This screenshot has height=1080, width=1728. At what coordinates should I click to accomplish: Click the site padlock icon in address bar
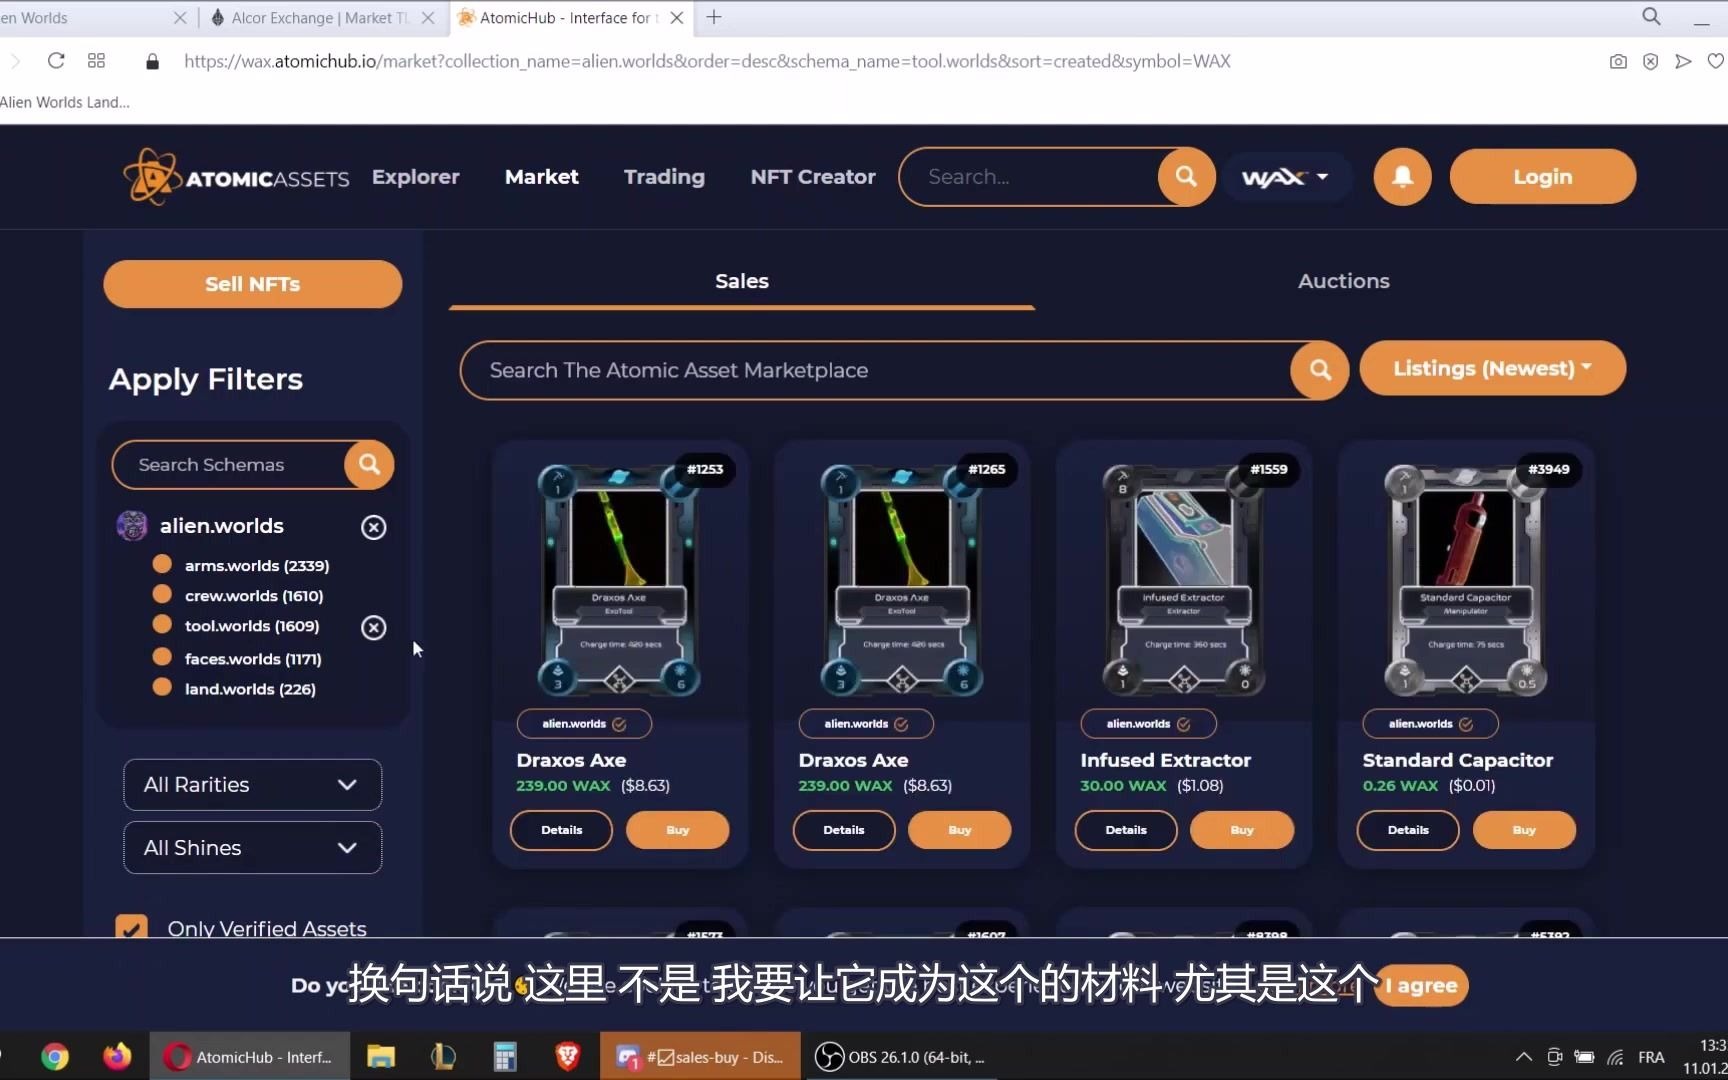click(152, 61)
